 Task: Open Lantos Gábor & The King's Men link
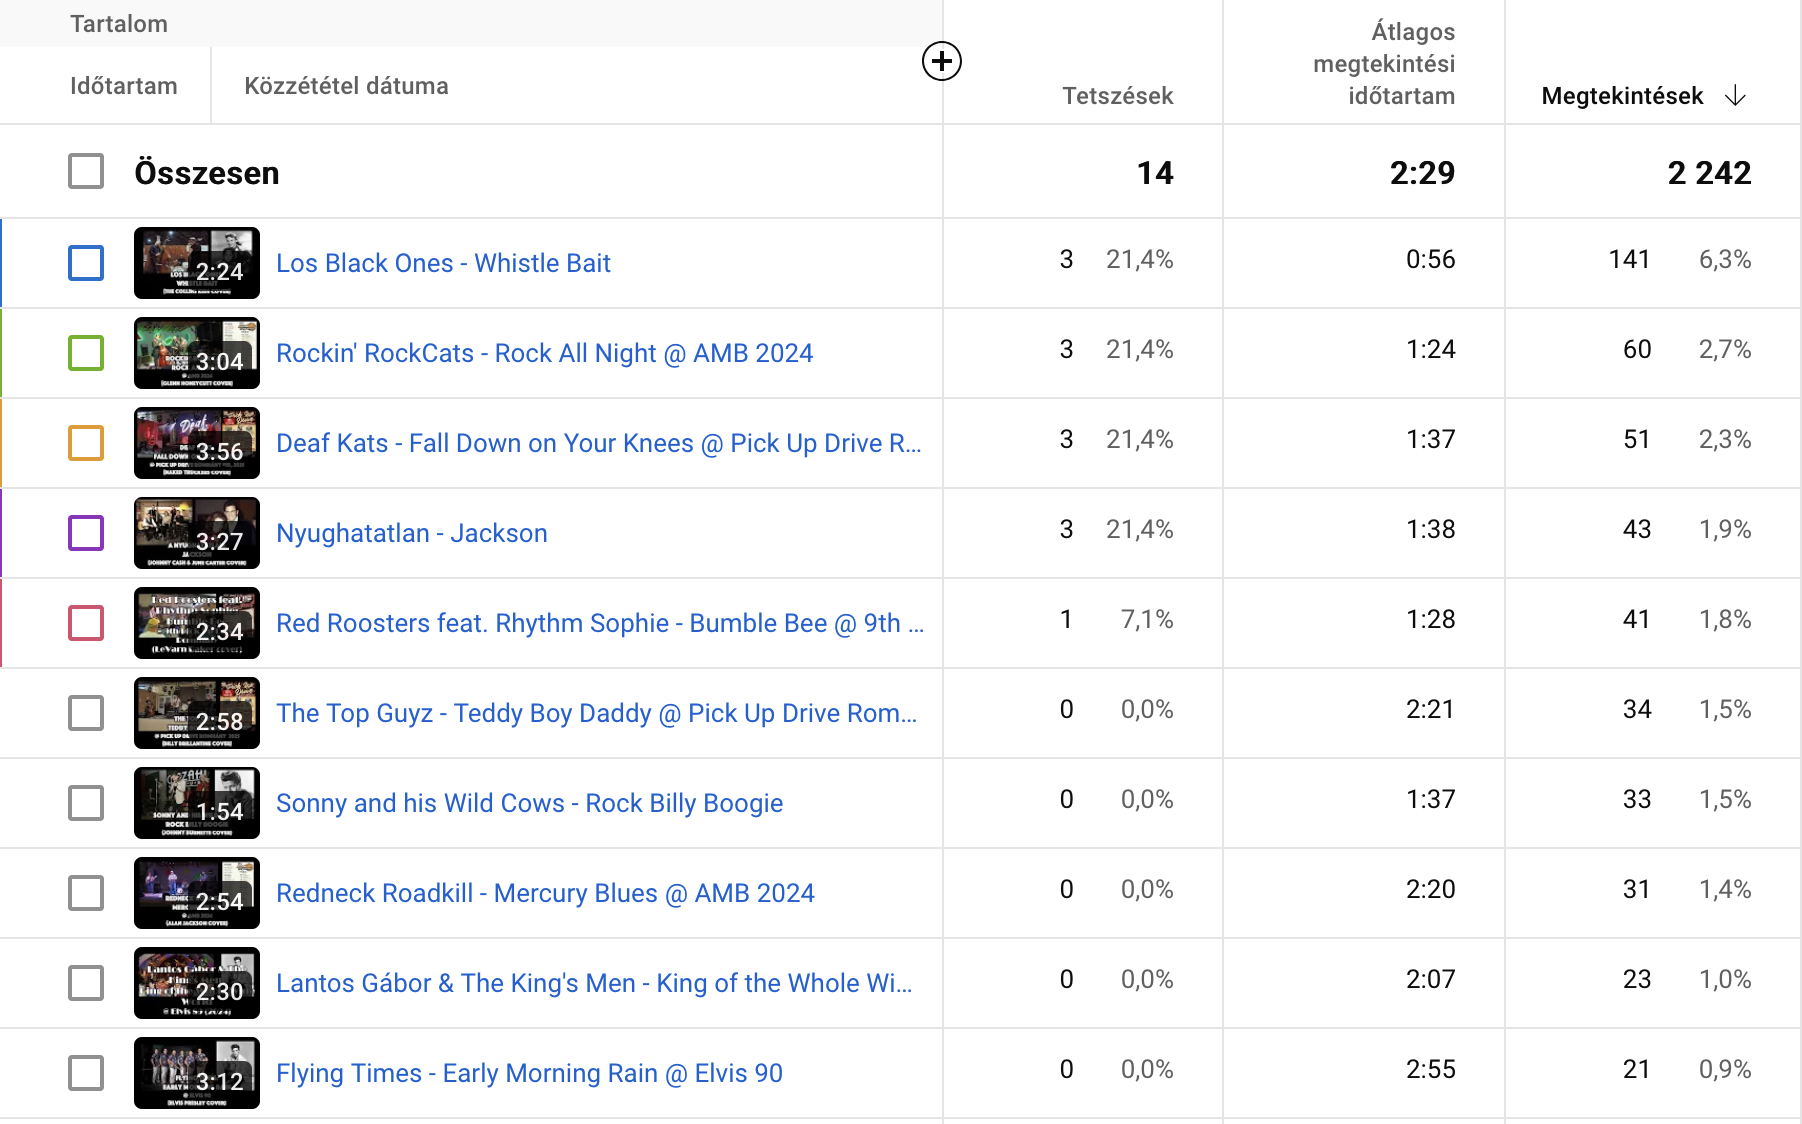coord(594,983)
